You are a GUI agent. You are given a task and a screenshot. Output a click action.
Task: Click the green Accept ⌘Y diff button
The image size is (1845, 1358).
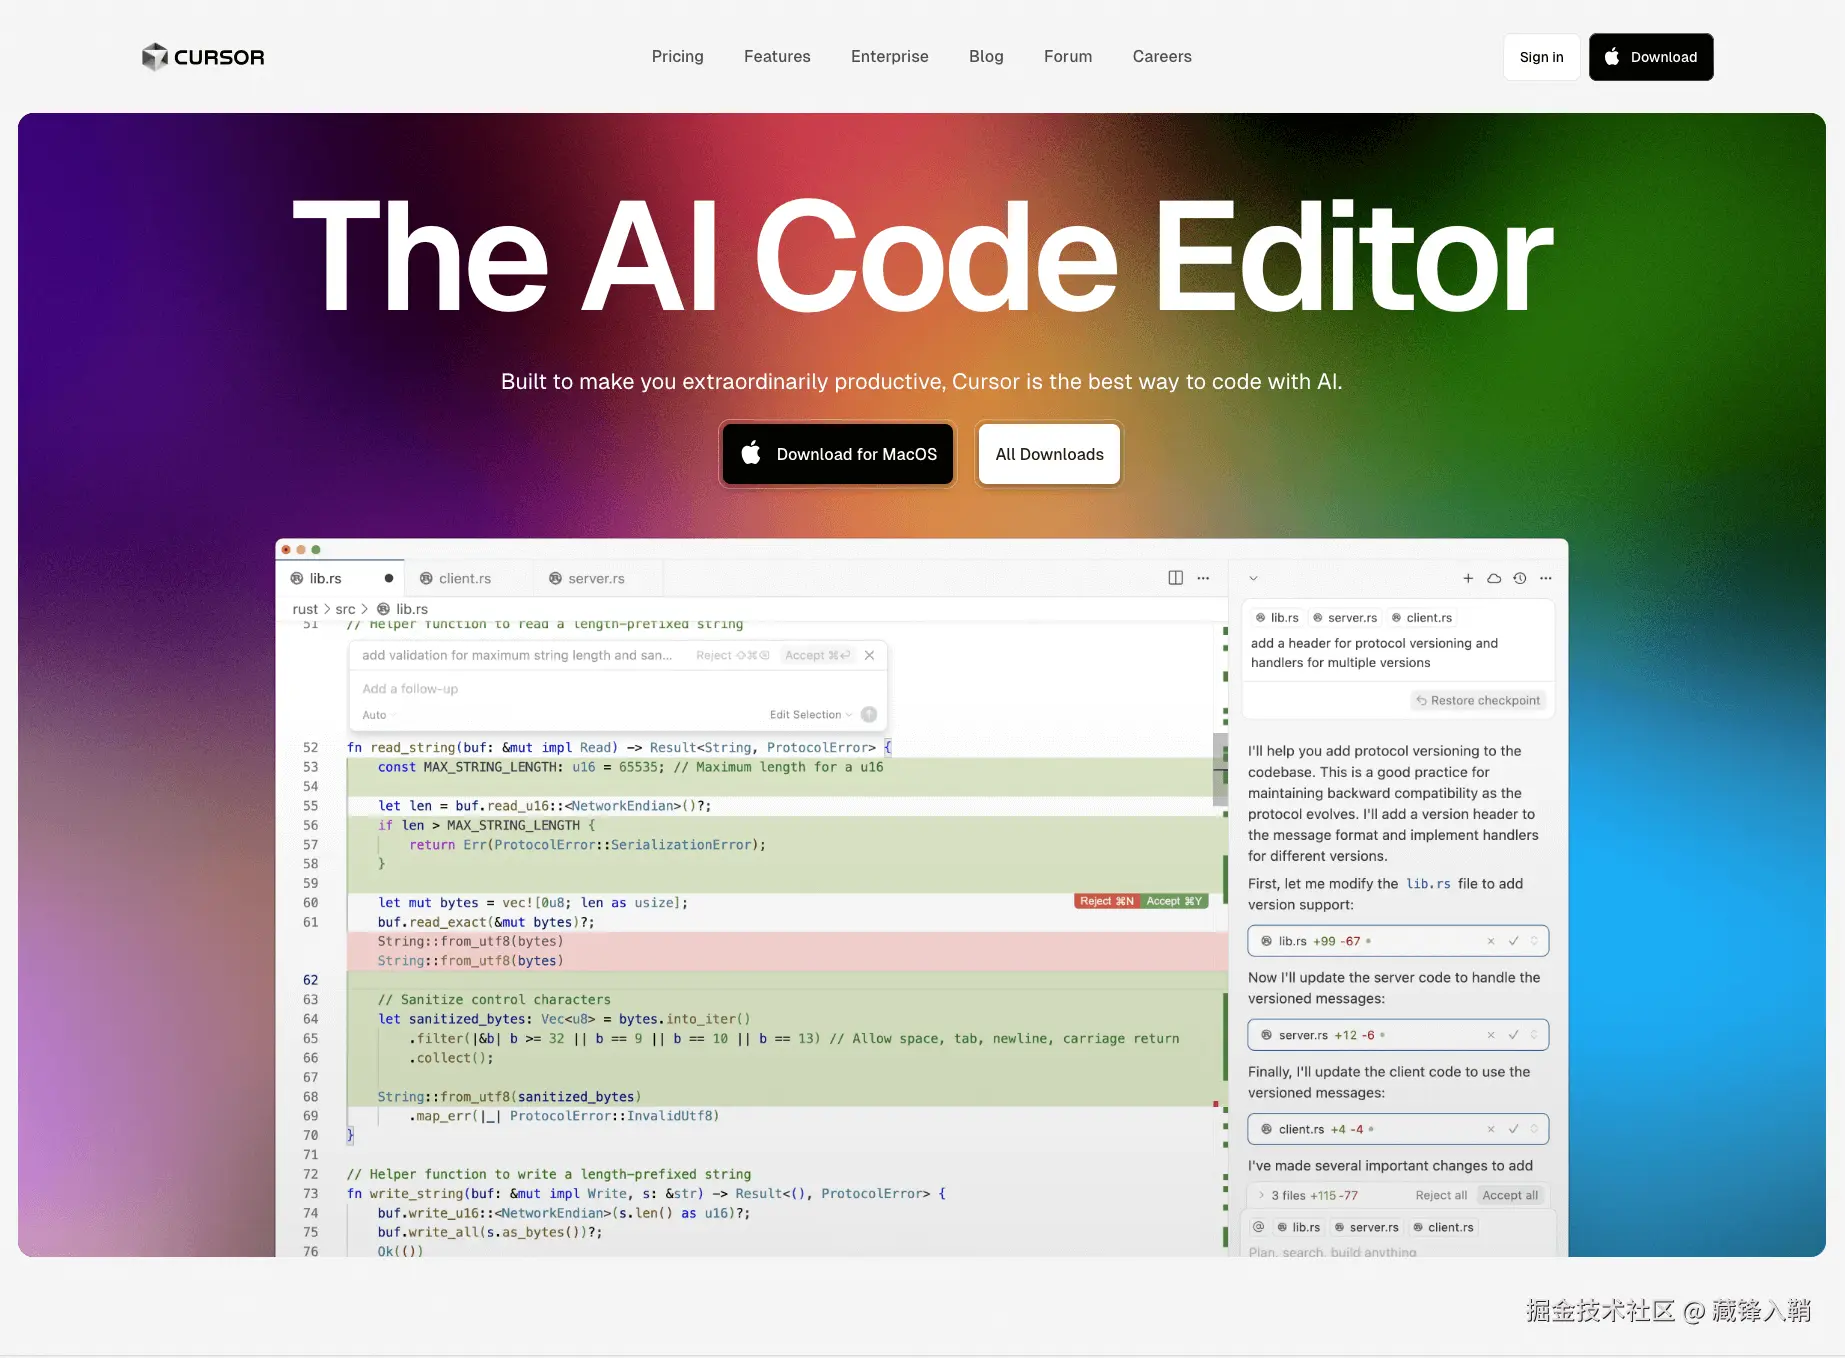click(x=1174, y=901)
